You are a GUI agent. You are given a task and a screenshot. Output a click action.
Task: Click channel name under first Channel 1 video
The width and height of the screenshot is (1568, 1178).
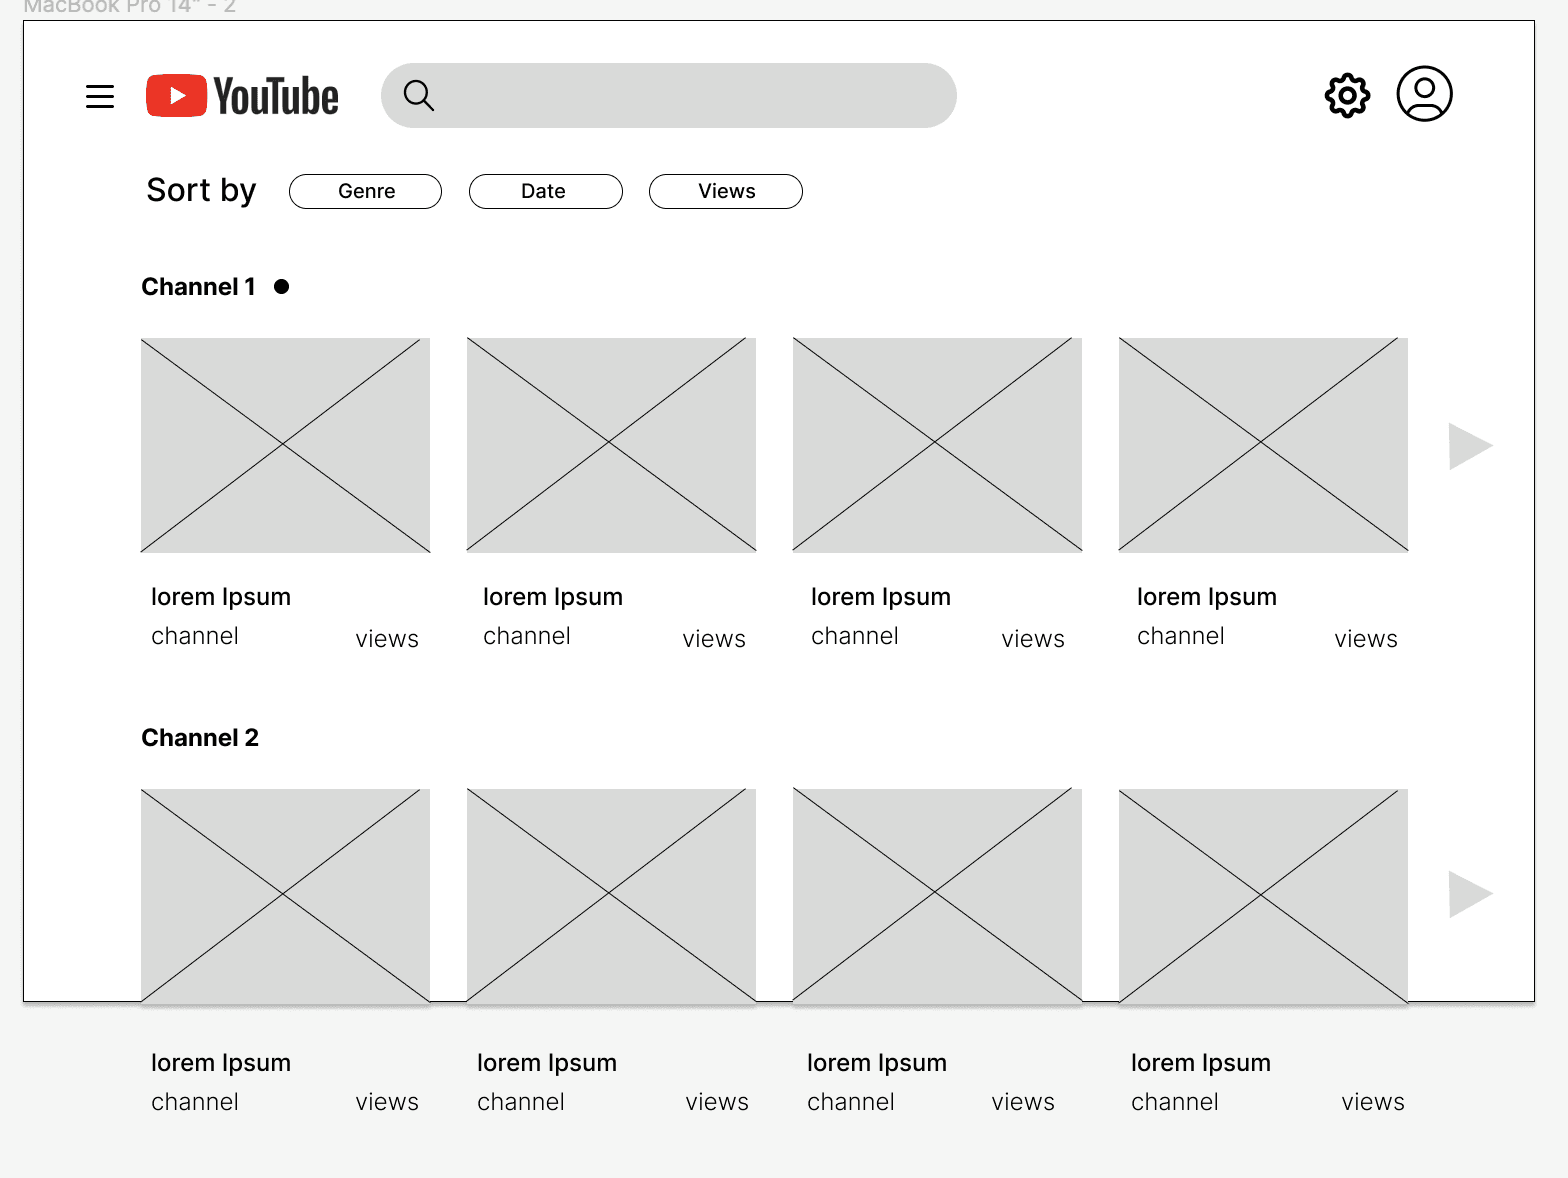tap(195, 636)
